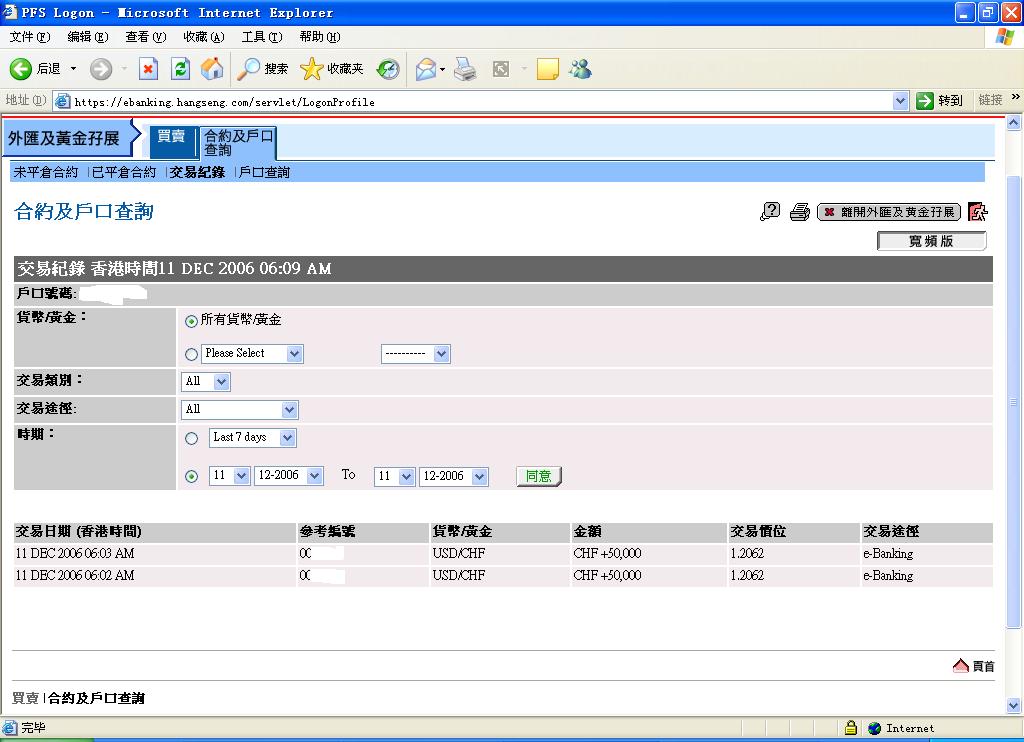
Task: Select the Last 7 days radio button
Action: (191, 438)
